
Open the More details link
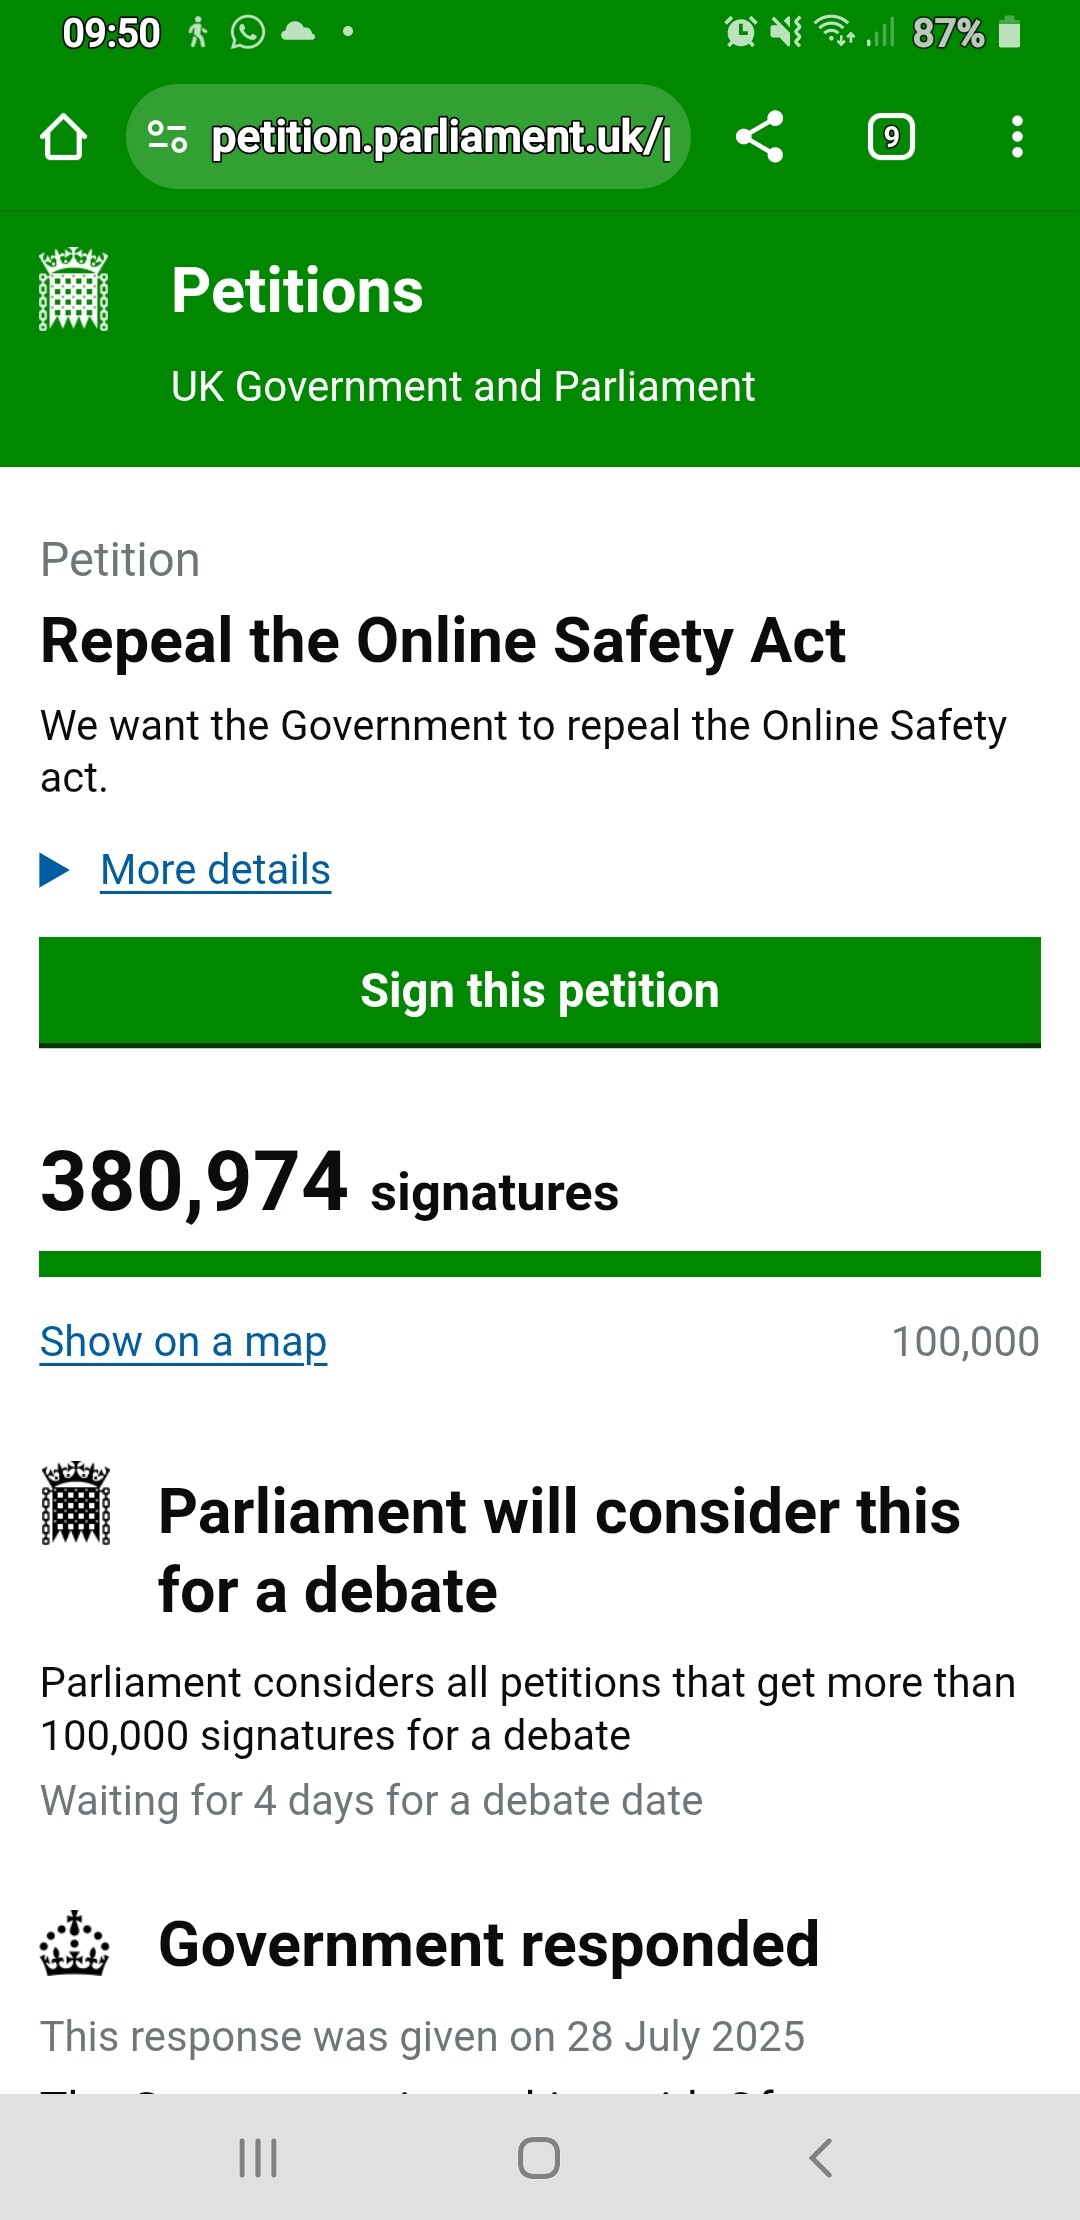pos(216,870)
